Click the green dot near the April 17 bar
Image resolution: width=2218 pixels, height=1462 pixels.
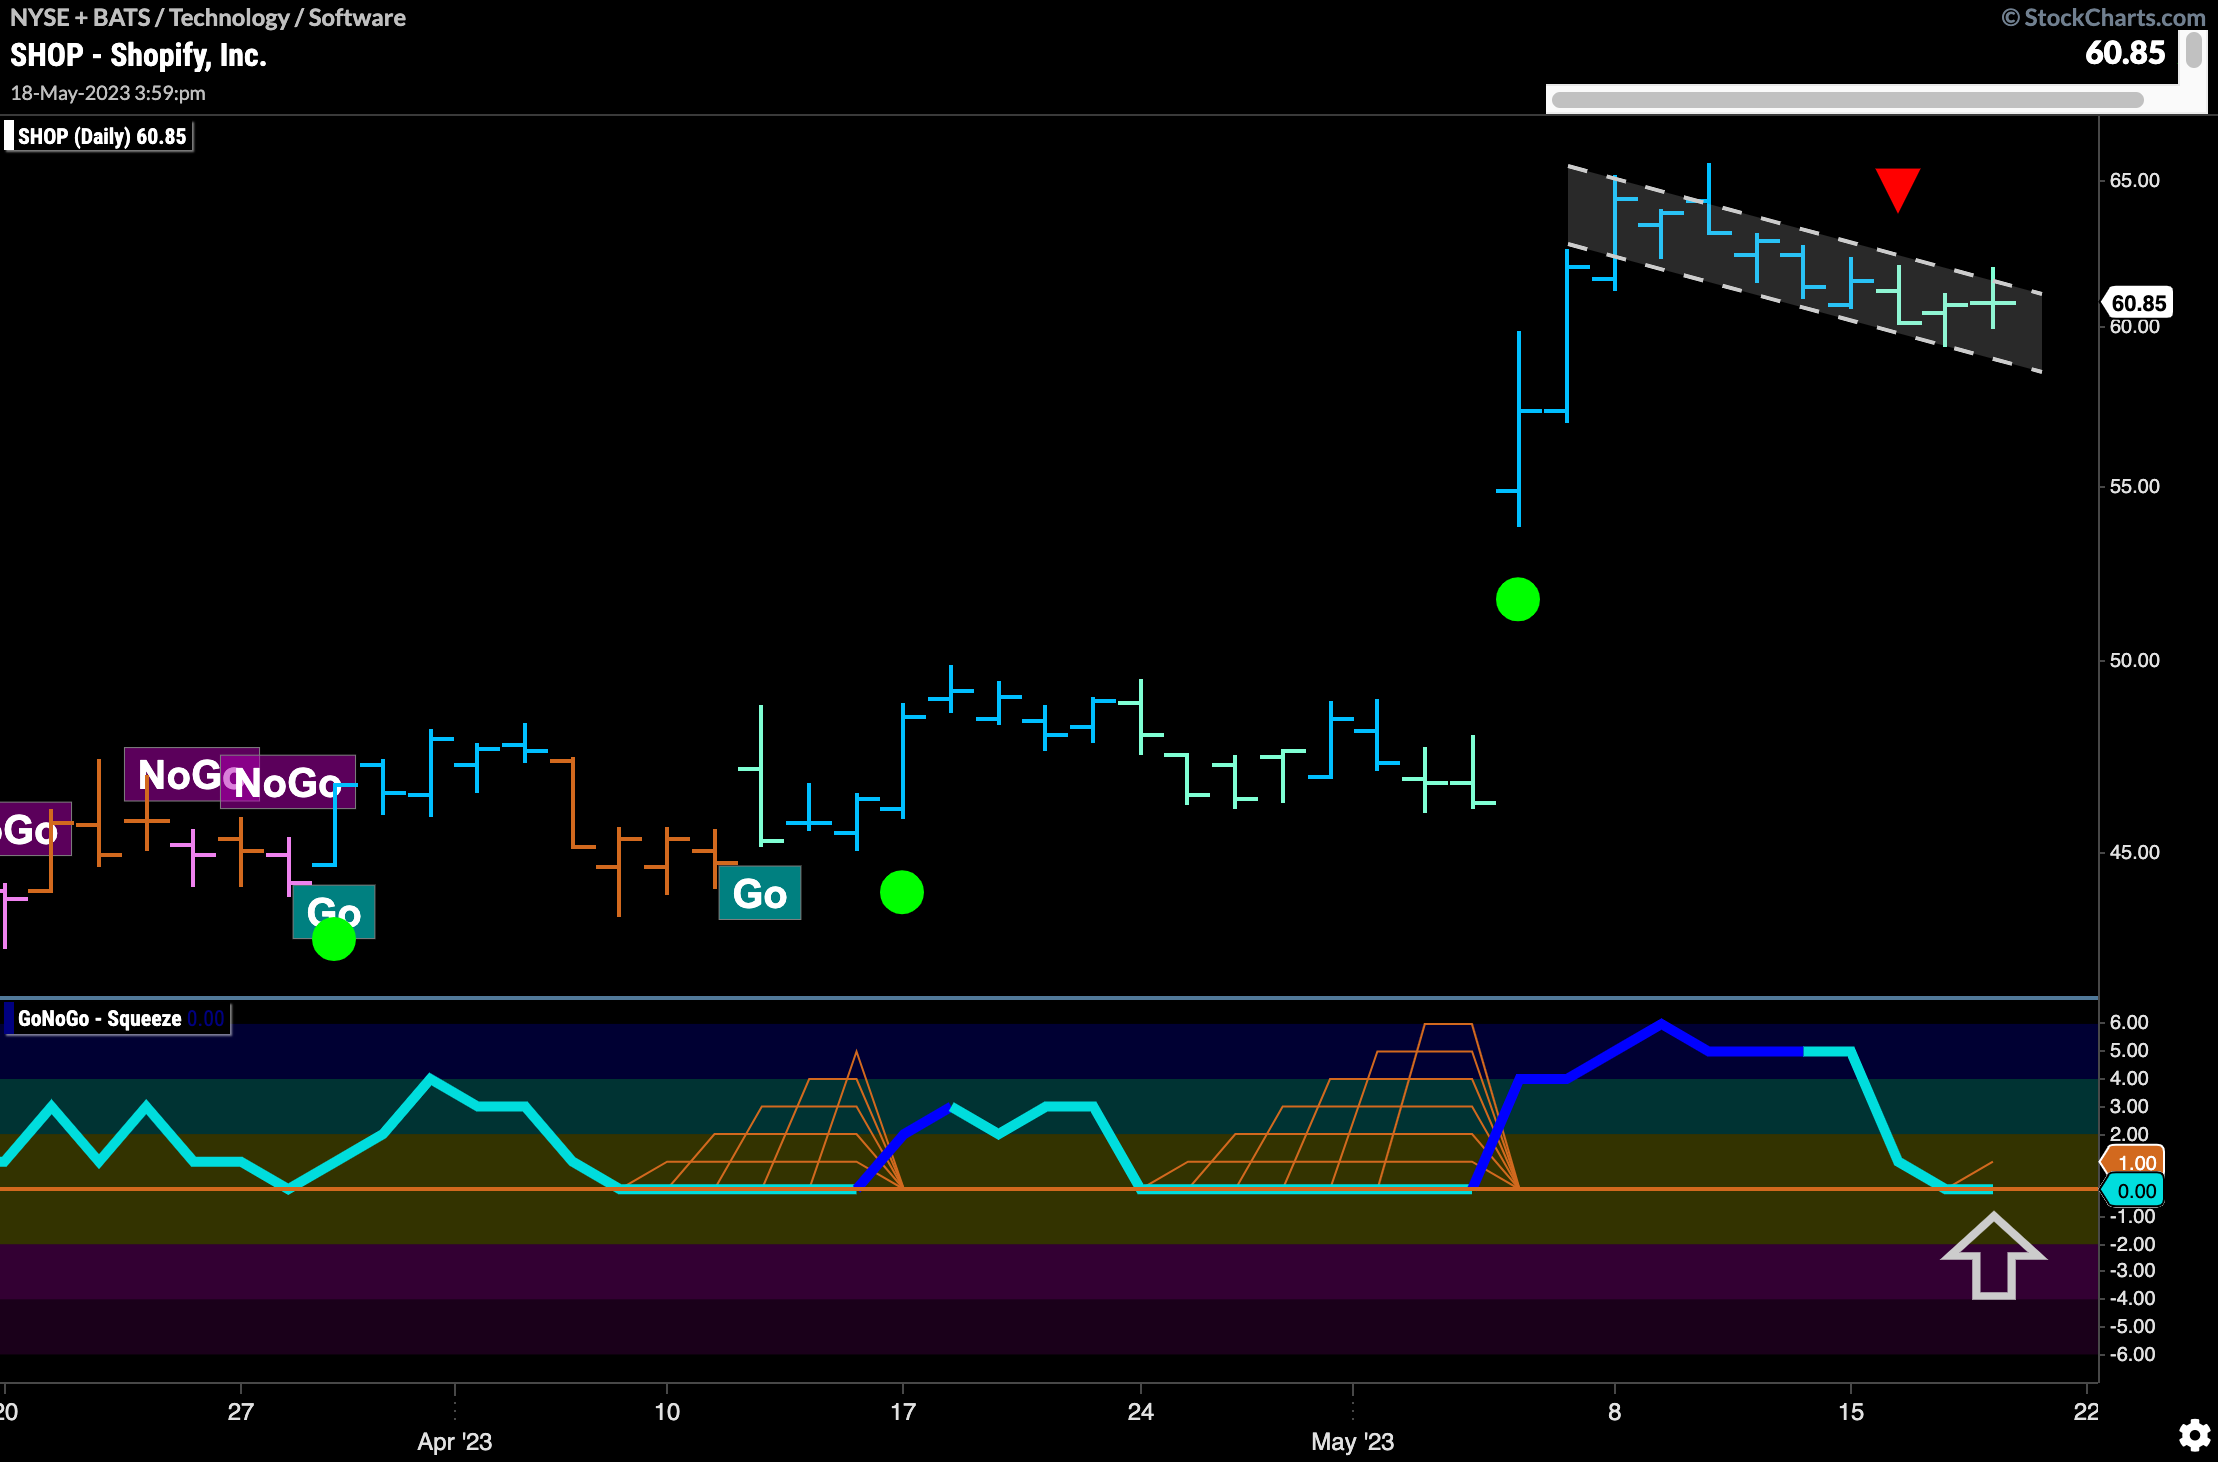pos(901,892)
